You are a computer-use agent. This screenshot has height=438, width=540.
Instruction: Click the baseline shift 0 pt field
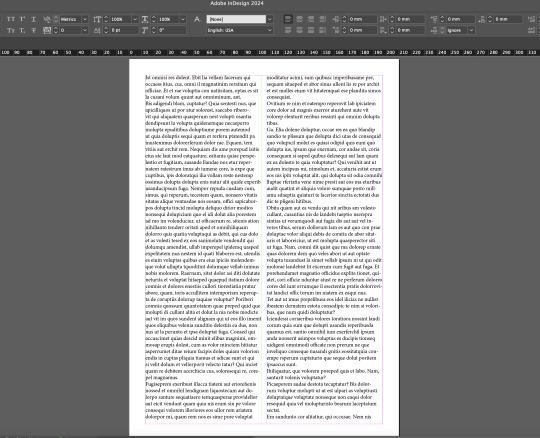[x=124, y=30]
